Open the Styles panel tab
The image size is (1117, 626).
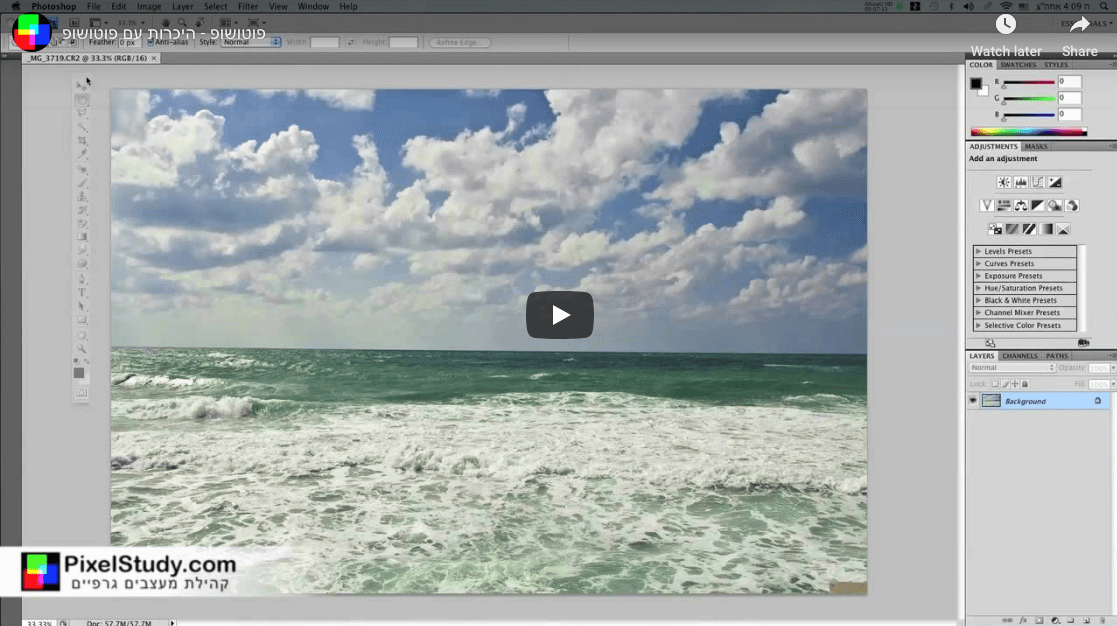[1056, 65]
